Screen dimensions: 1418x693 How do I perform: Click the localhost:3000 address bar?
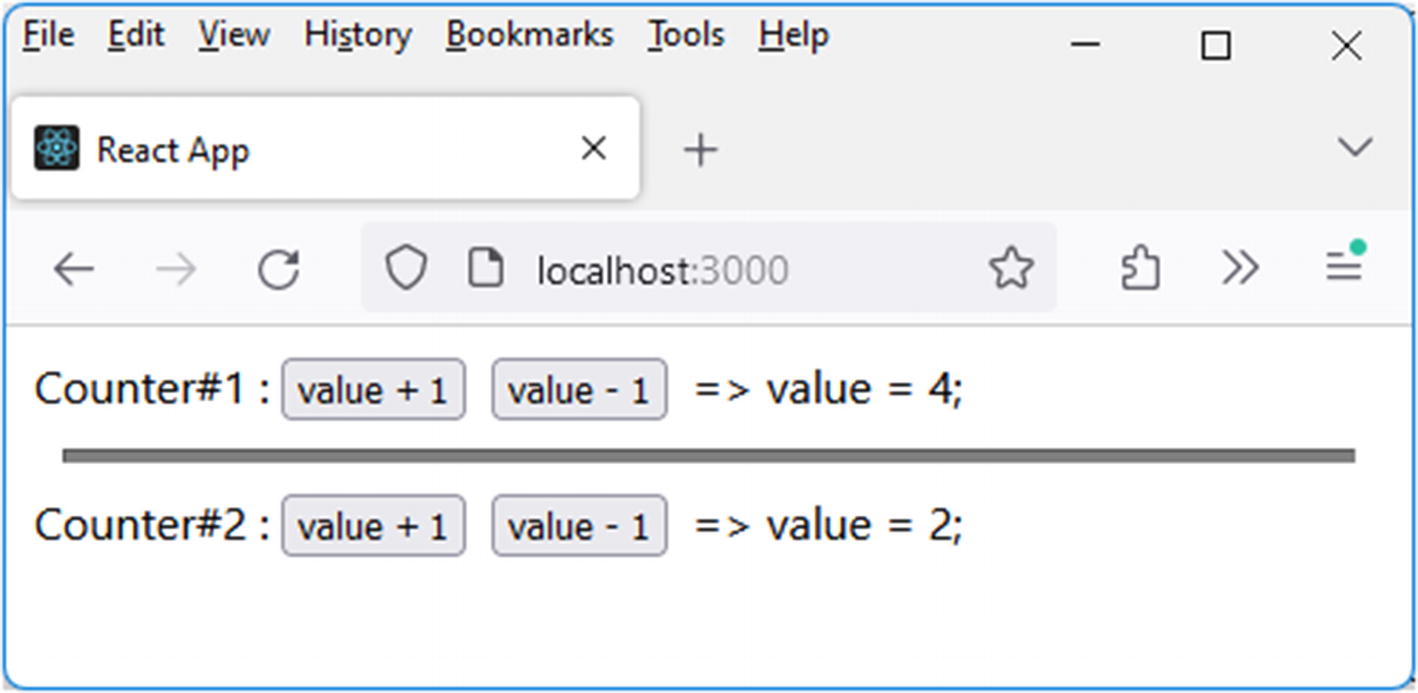(700, 269)
